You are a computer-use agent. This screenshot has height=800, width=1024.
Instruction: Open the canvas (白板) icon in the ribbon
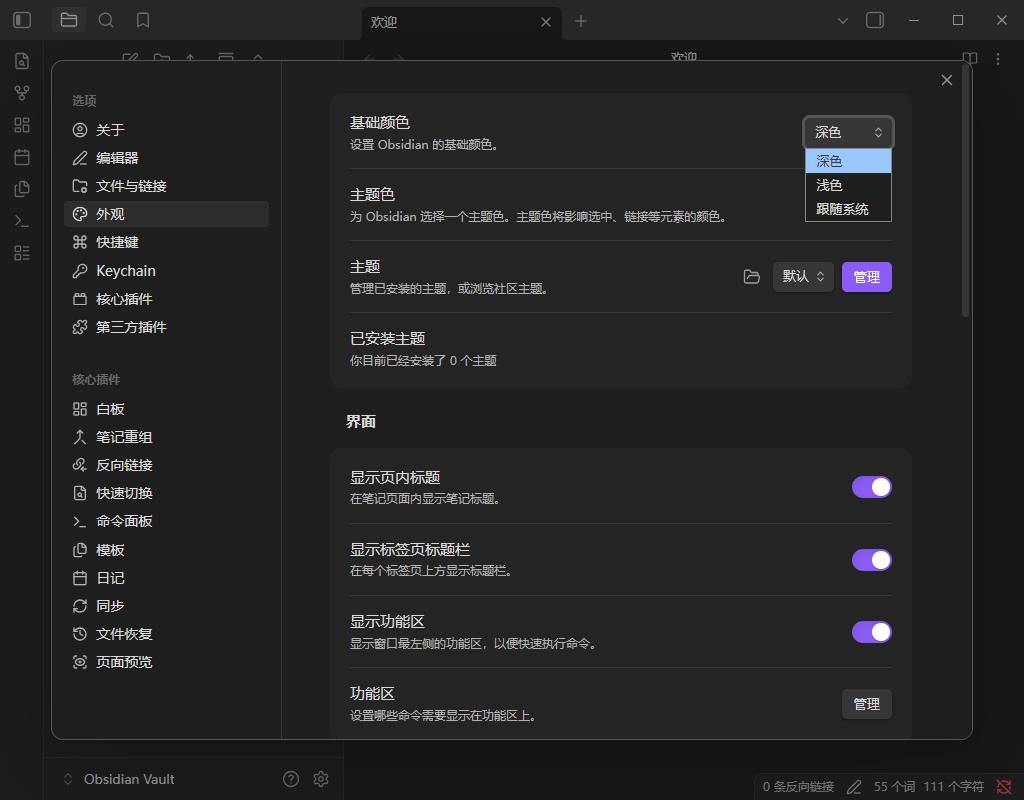point(22,124)
